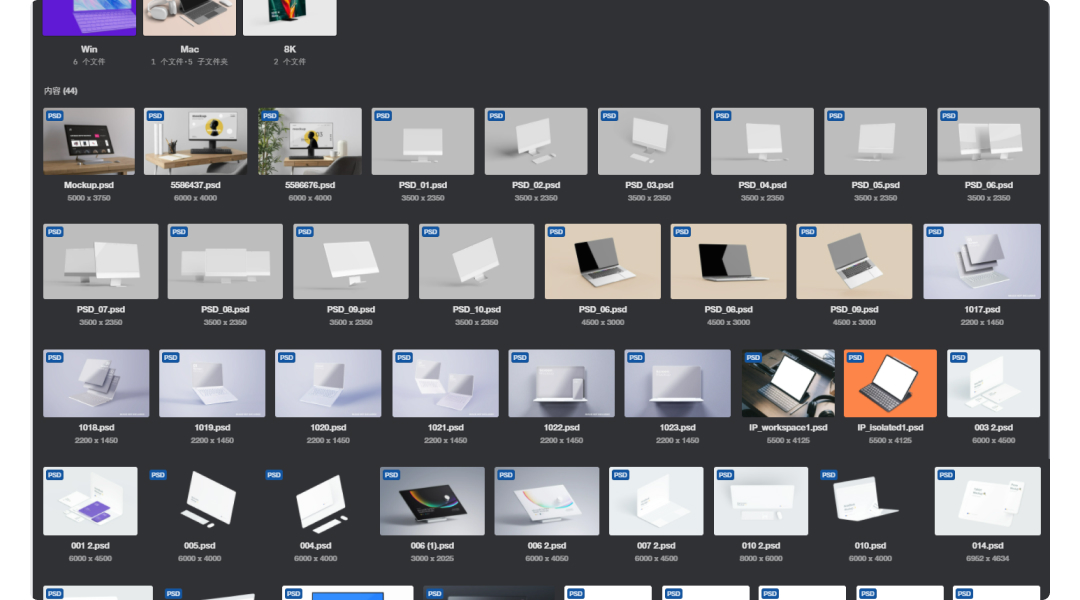1080x600 pixels.
Task: Select the 1023.psd thumbnail
Action: (678, 383)
